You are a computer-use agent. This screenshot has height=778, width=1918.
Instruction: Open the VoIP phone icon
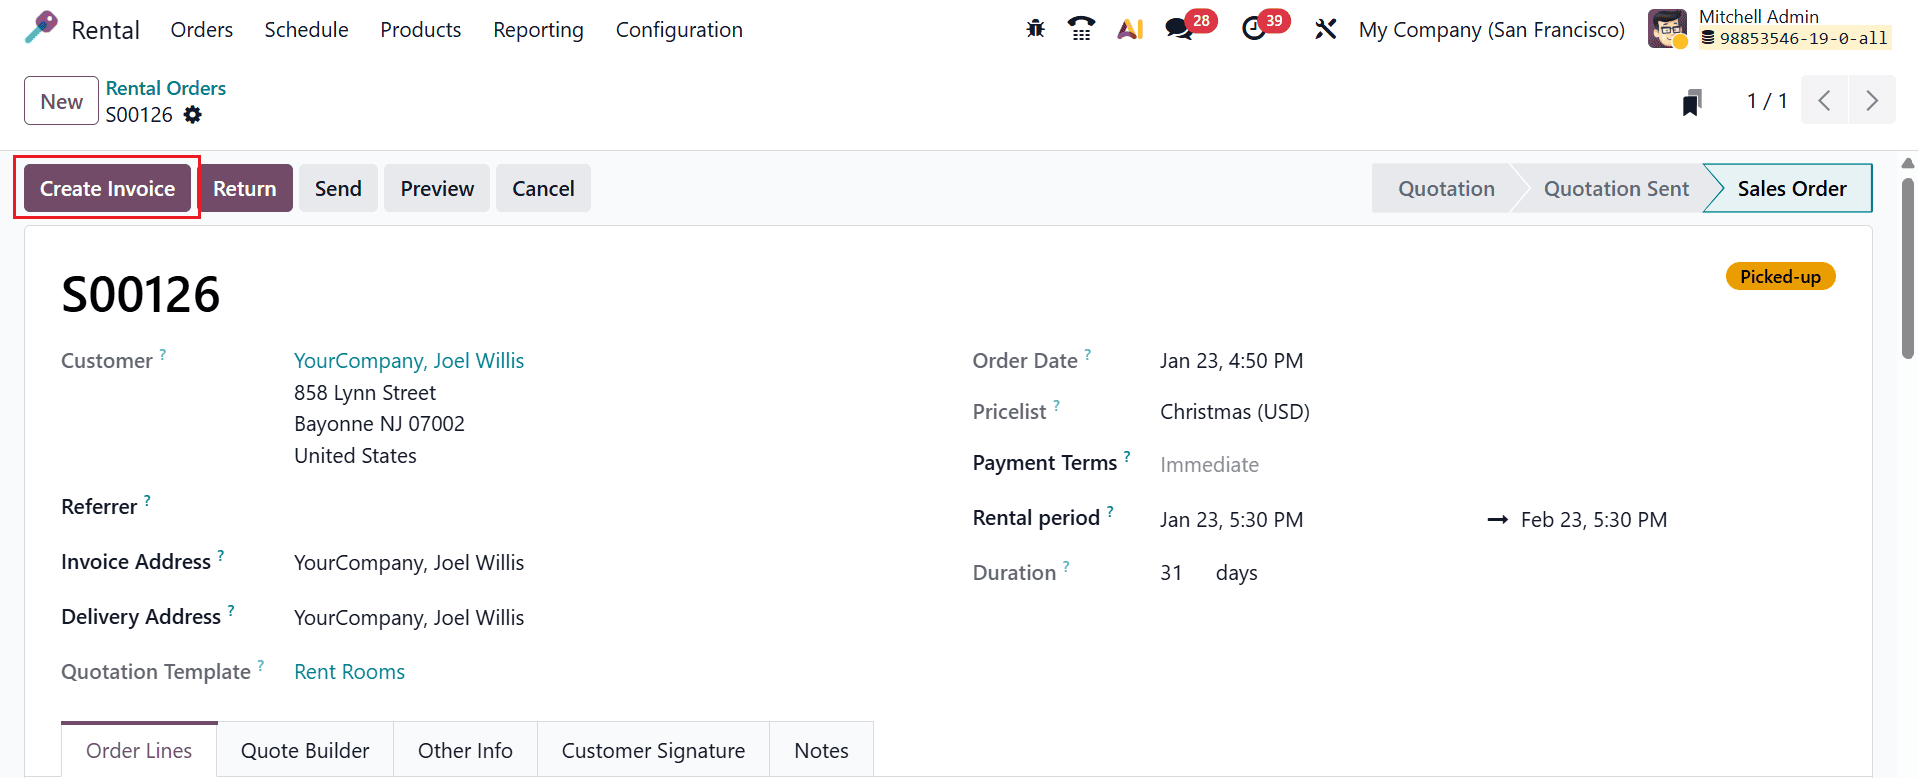coord(1081,29)
